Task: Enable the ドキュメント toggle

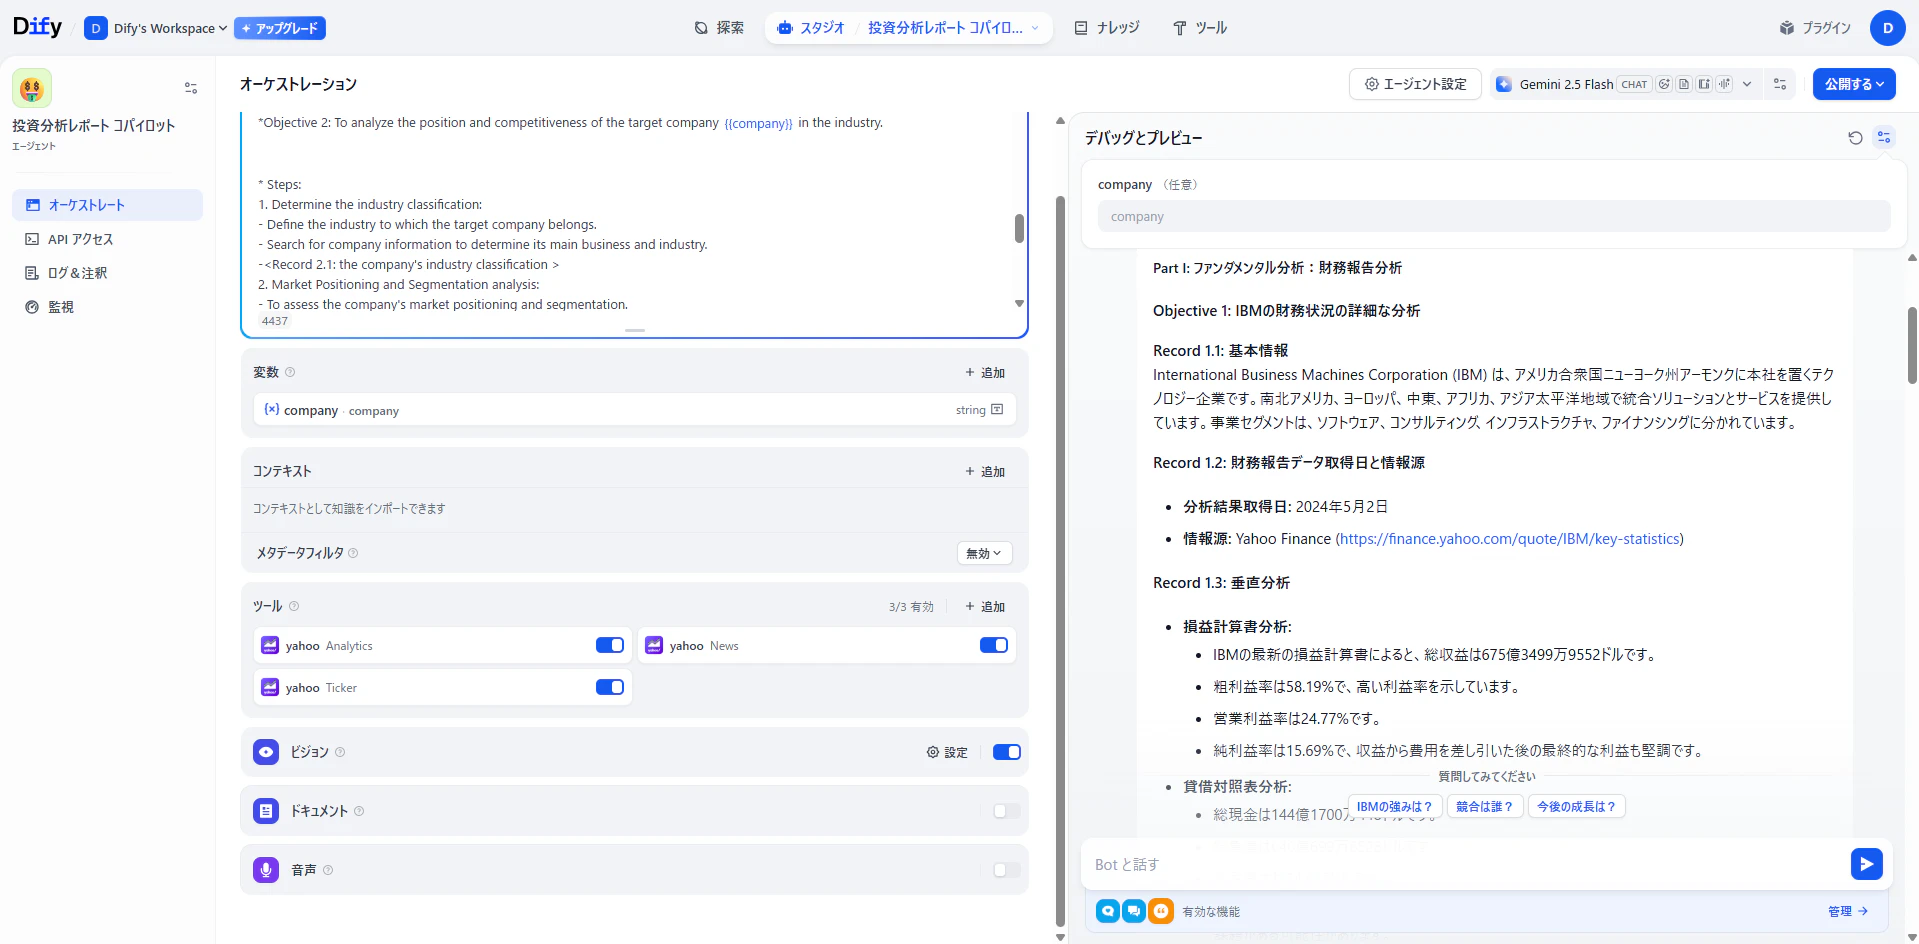Action: [x=1007, y=811]
